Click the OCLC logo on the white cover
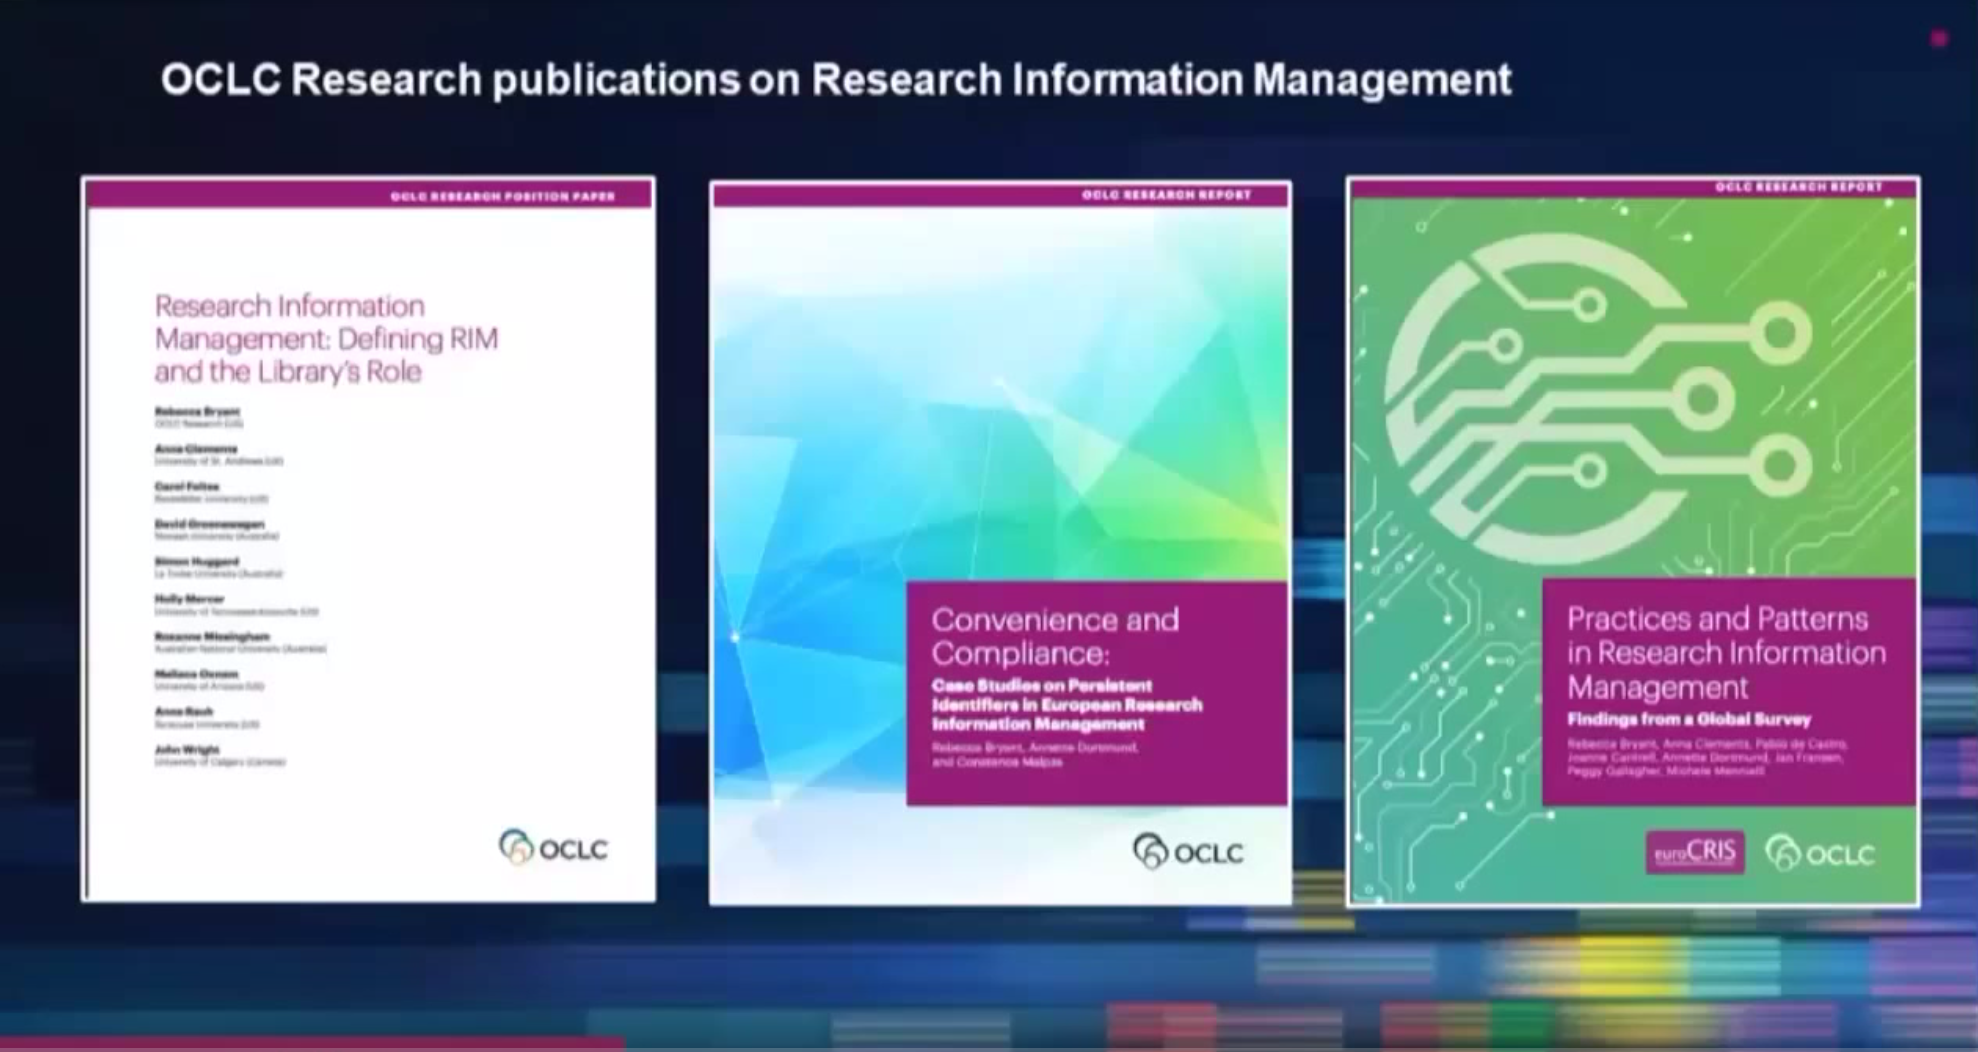The height and width of the screenshot is (1052, 1978). pyautogui.click(x=553, y=848)
